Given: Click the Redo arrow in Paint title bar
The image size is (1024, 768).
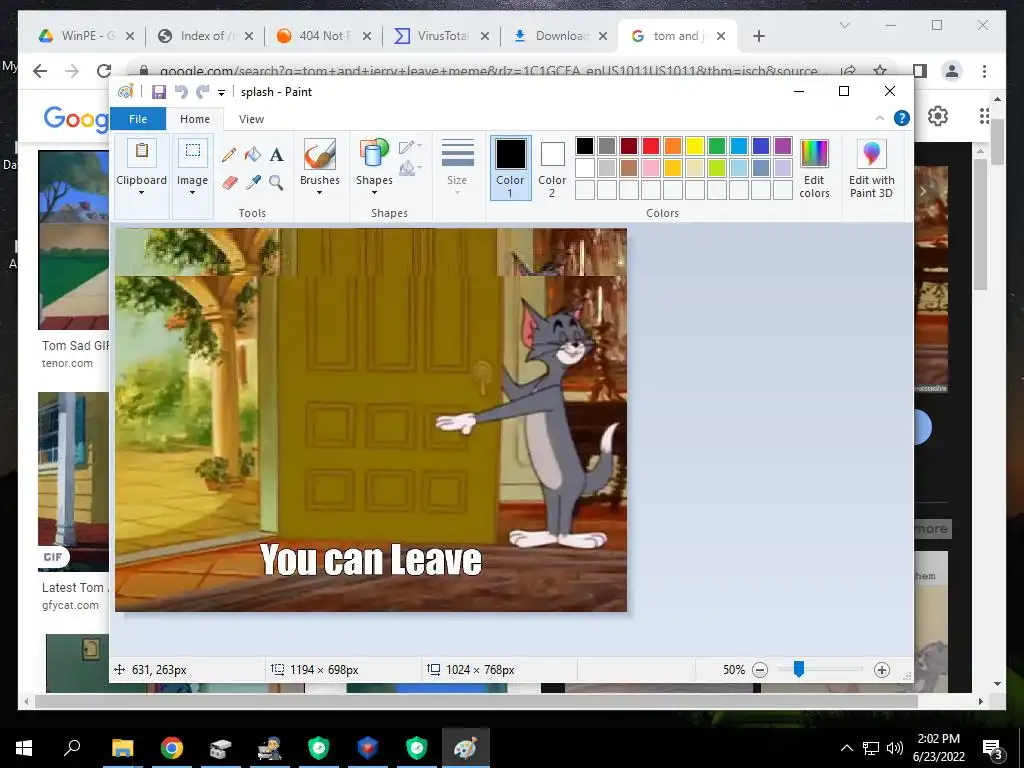Looking at the screenshot, I should tap(203, 92).
